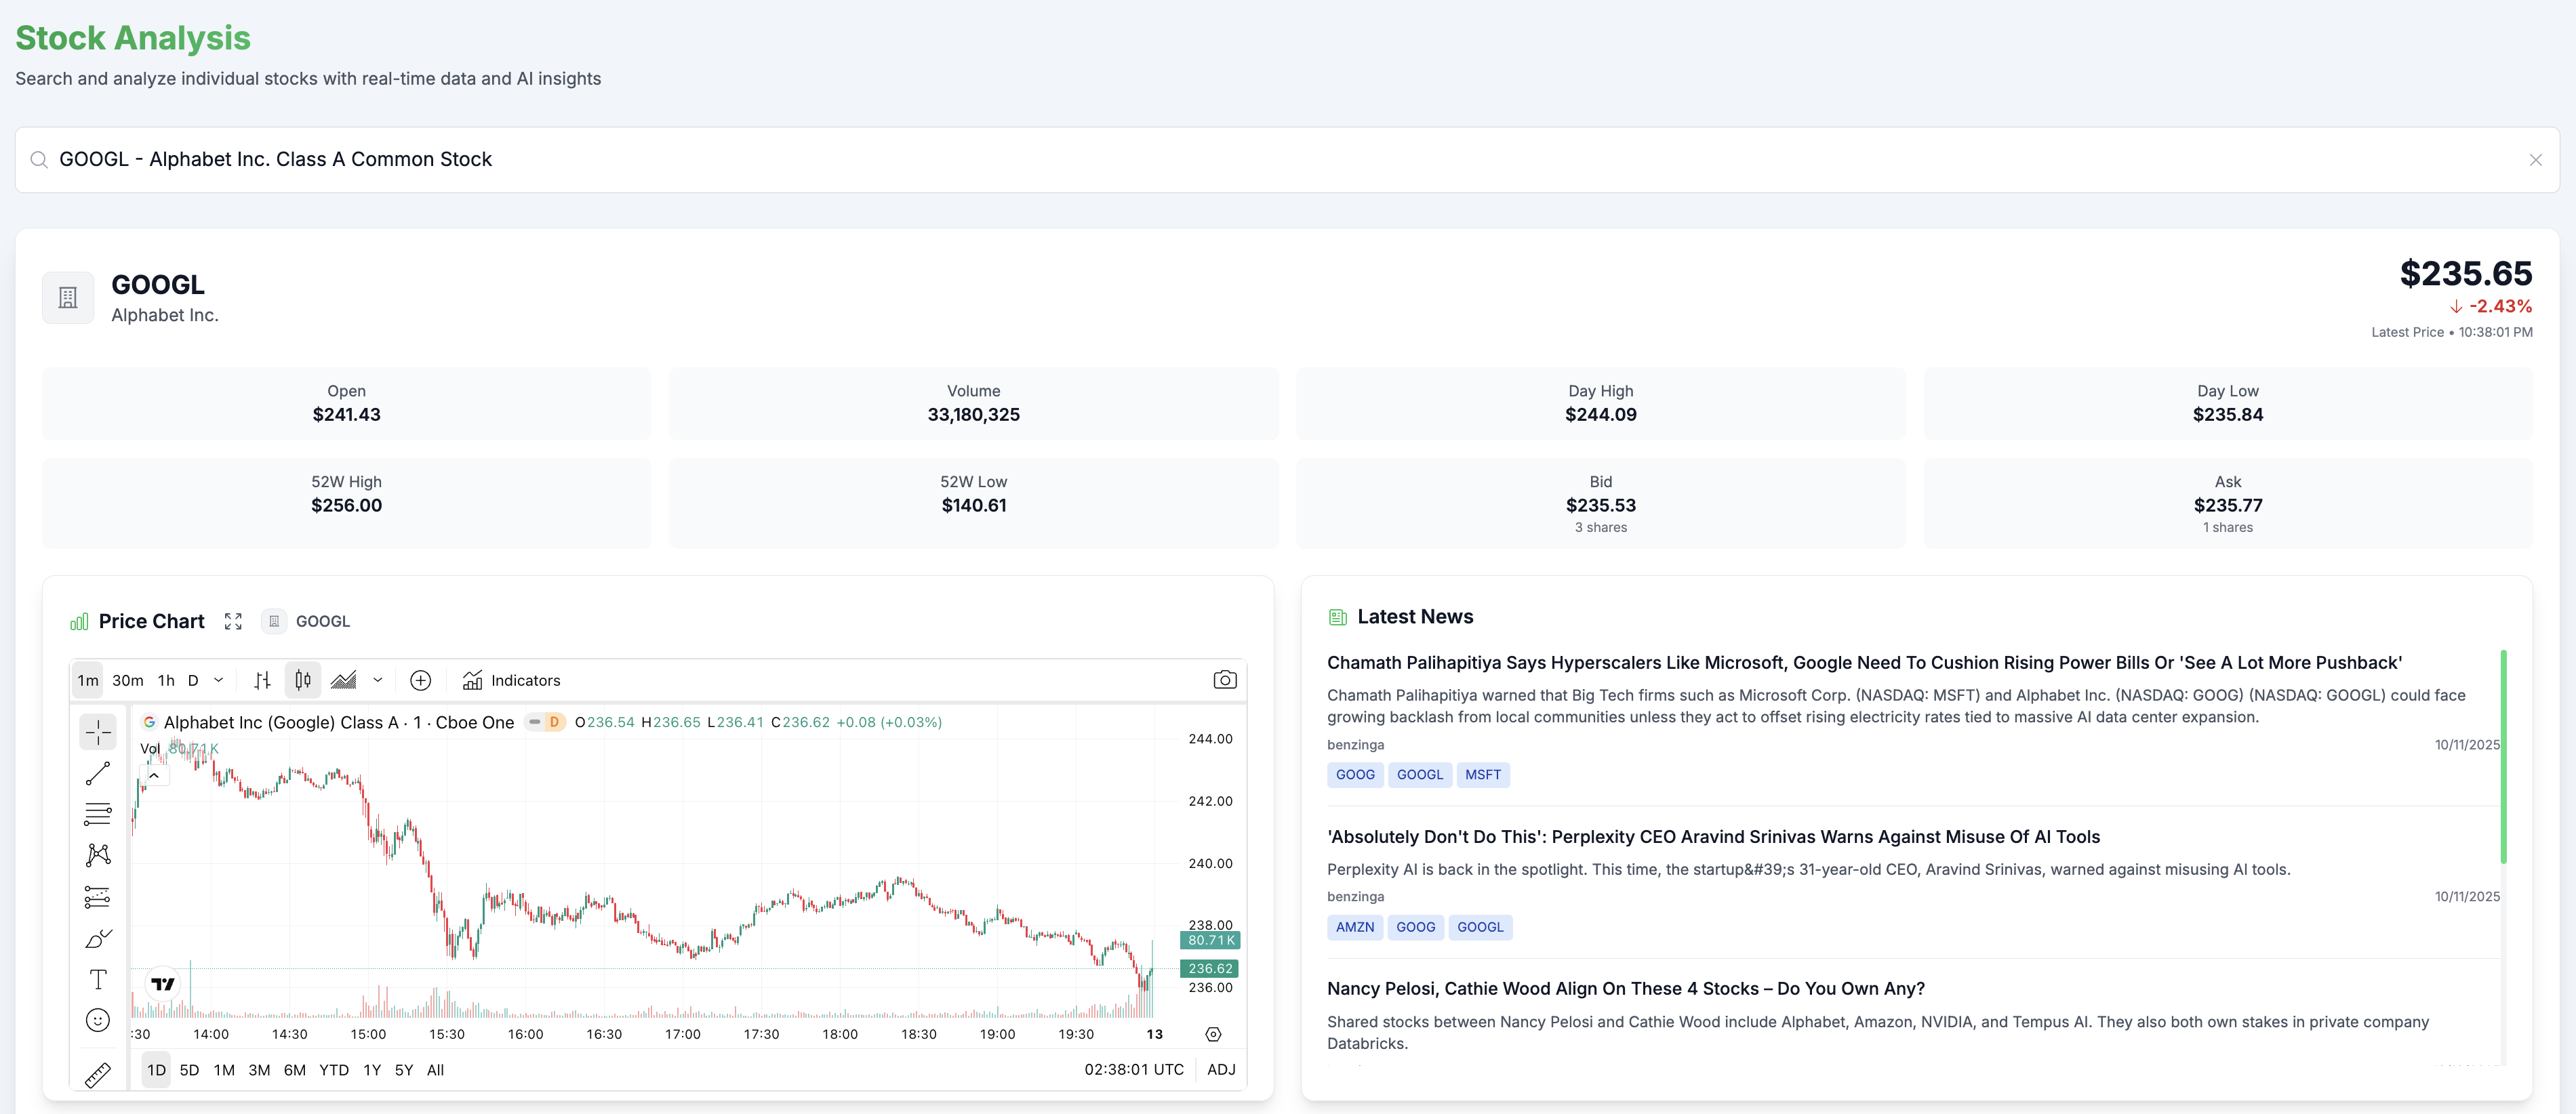This screenshot has height=1114, width=2576.
Task: Open chart settings gear icon
Action: click(x=1213, y=1034)
